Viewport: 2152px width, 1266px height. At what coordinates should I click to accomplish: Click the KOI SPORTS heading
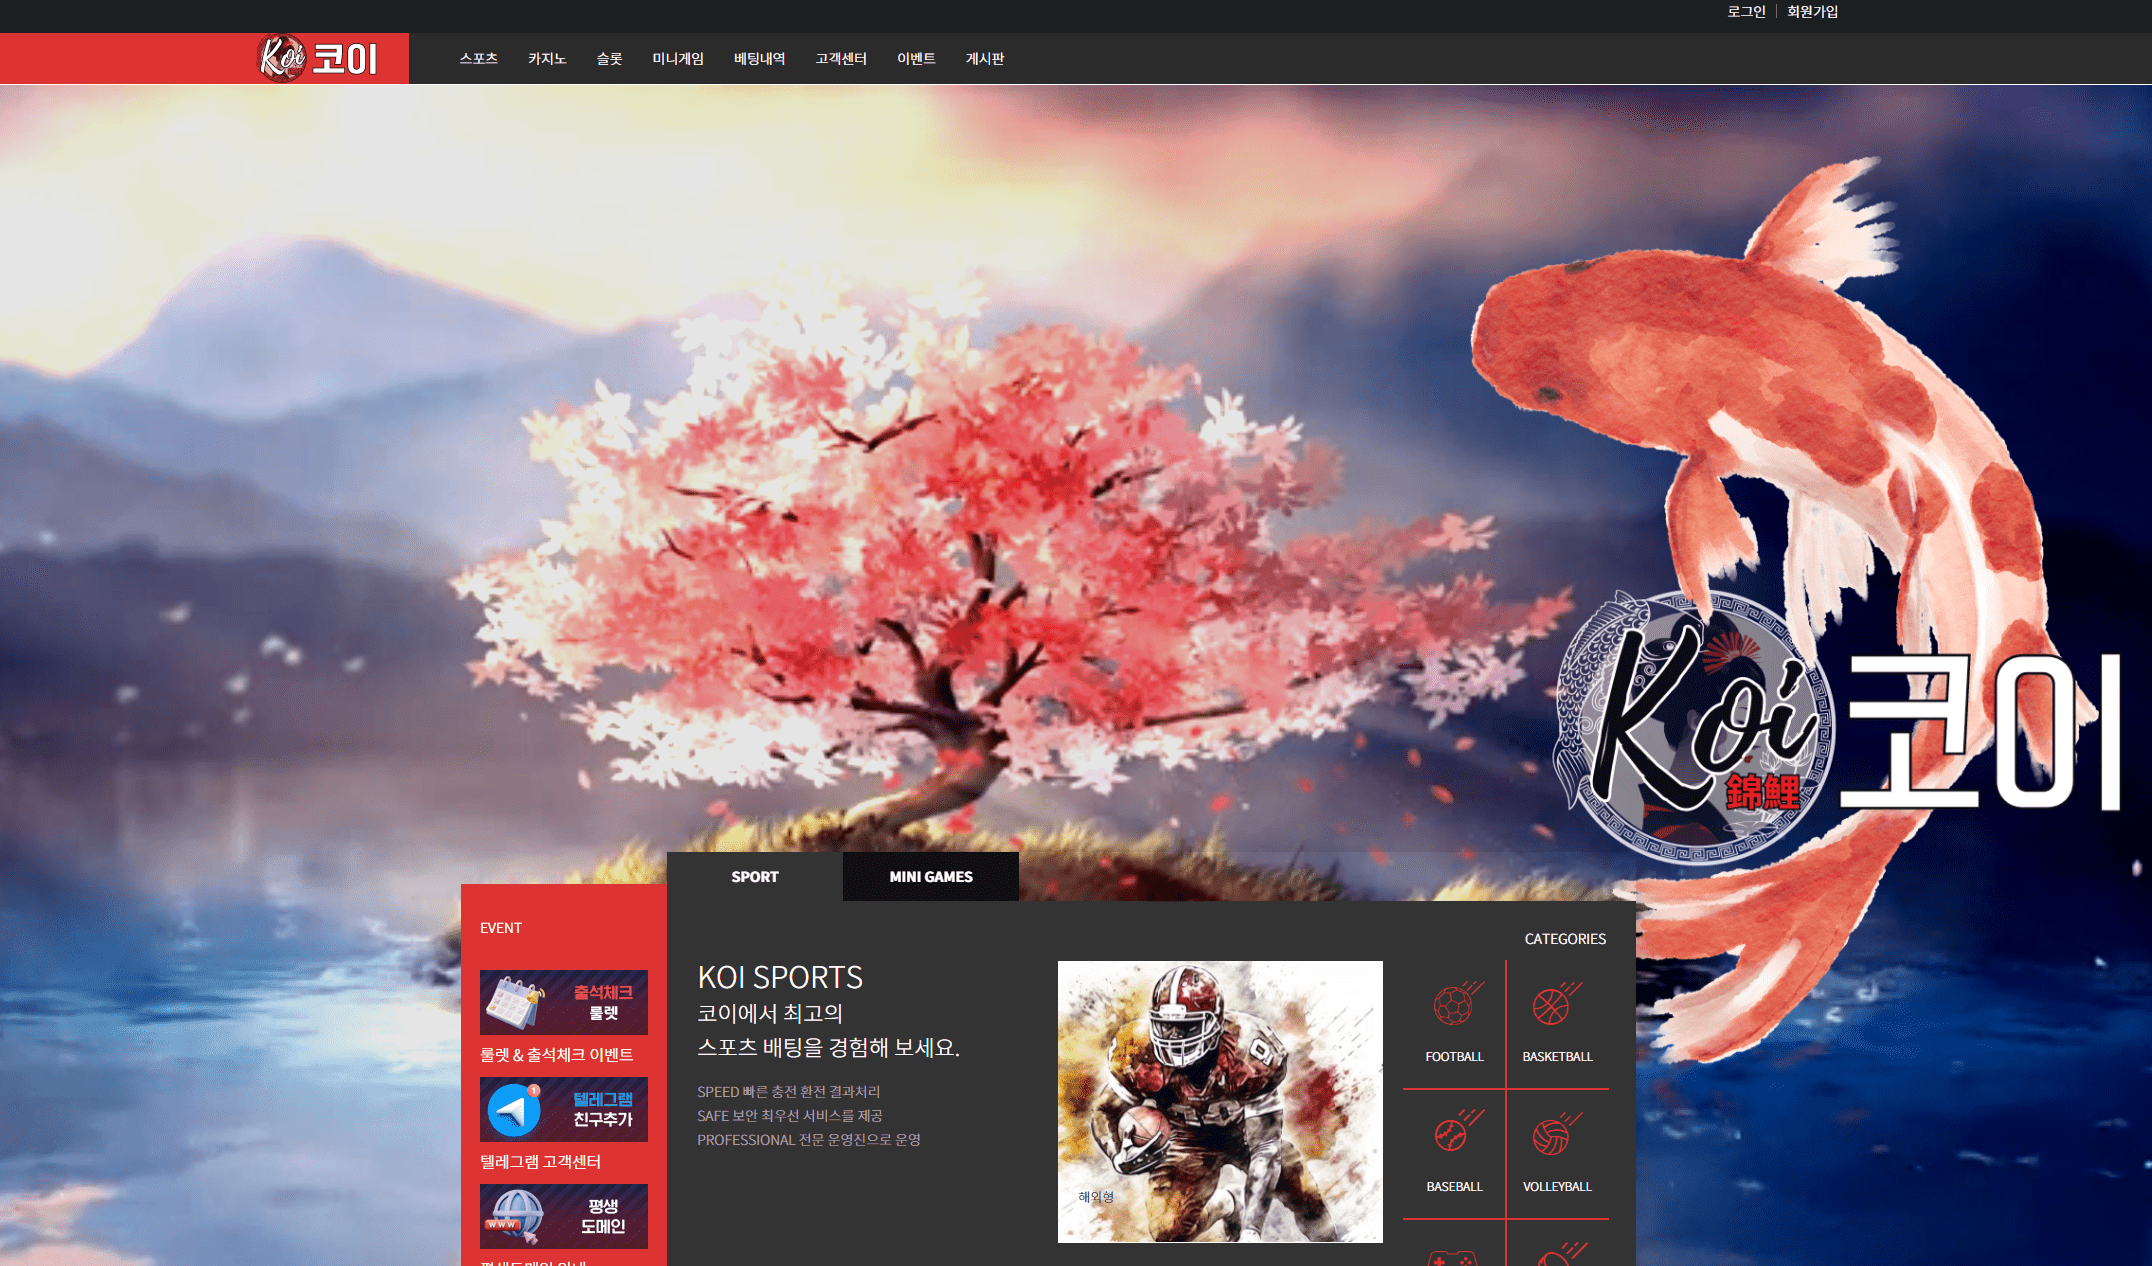[x=780, y=977]
